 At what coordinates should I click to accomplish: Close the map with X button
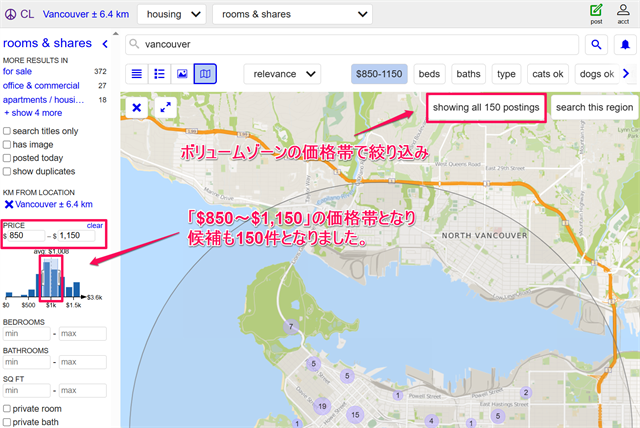coord(137,107)
